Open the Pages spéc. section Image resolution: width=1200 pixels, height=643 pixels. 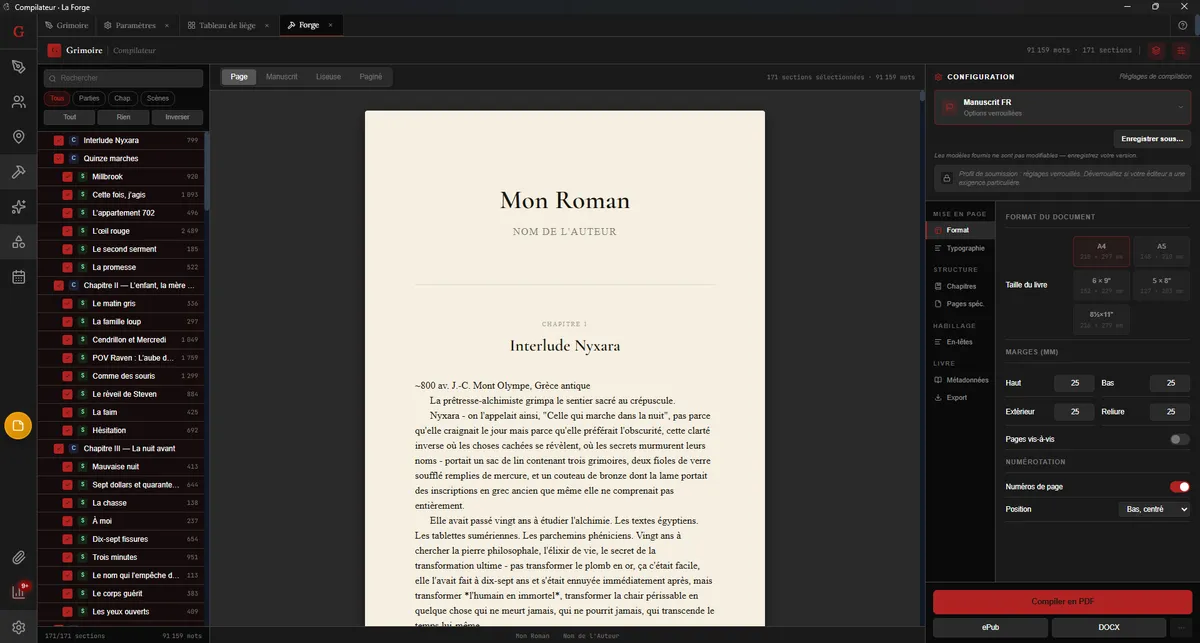[960, 304]
